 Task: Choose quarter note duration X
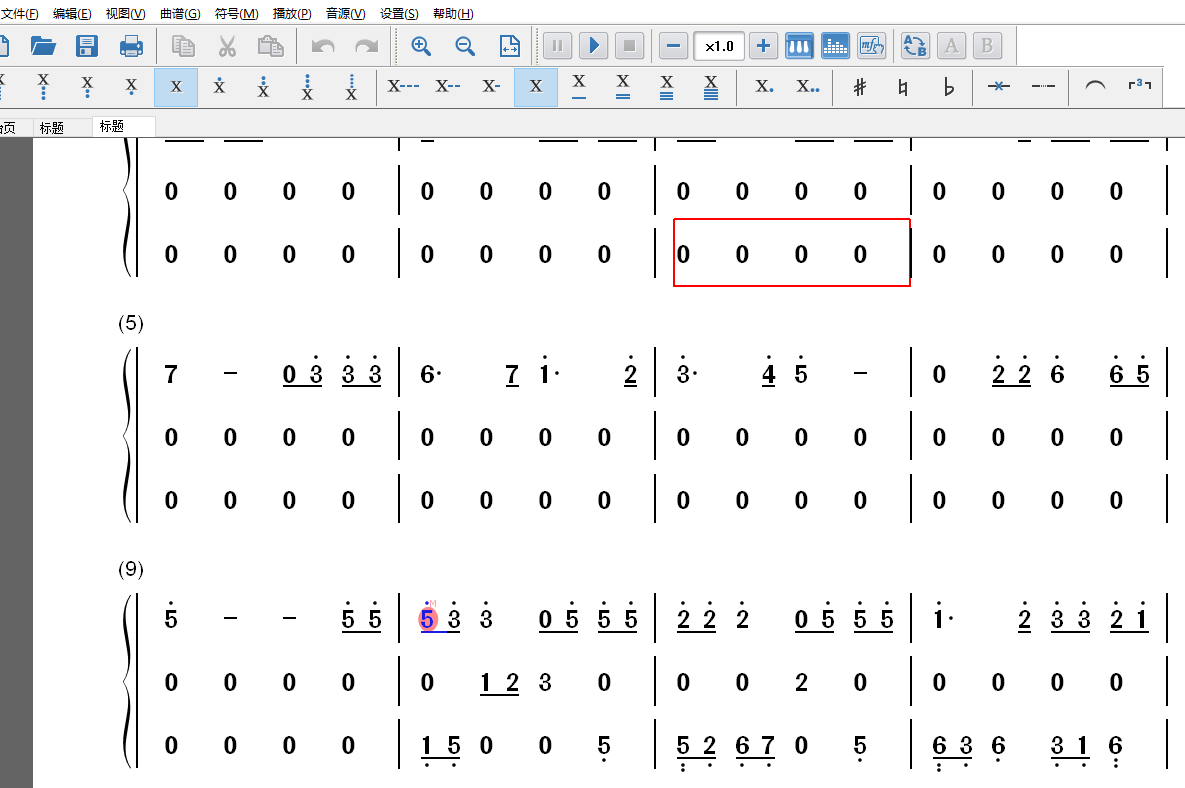pos(536,87)
